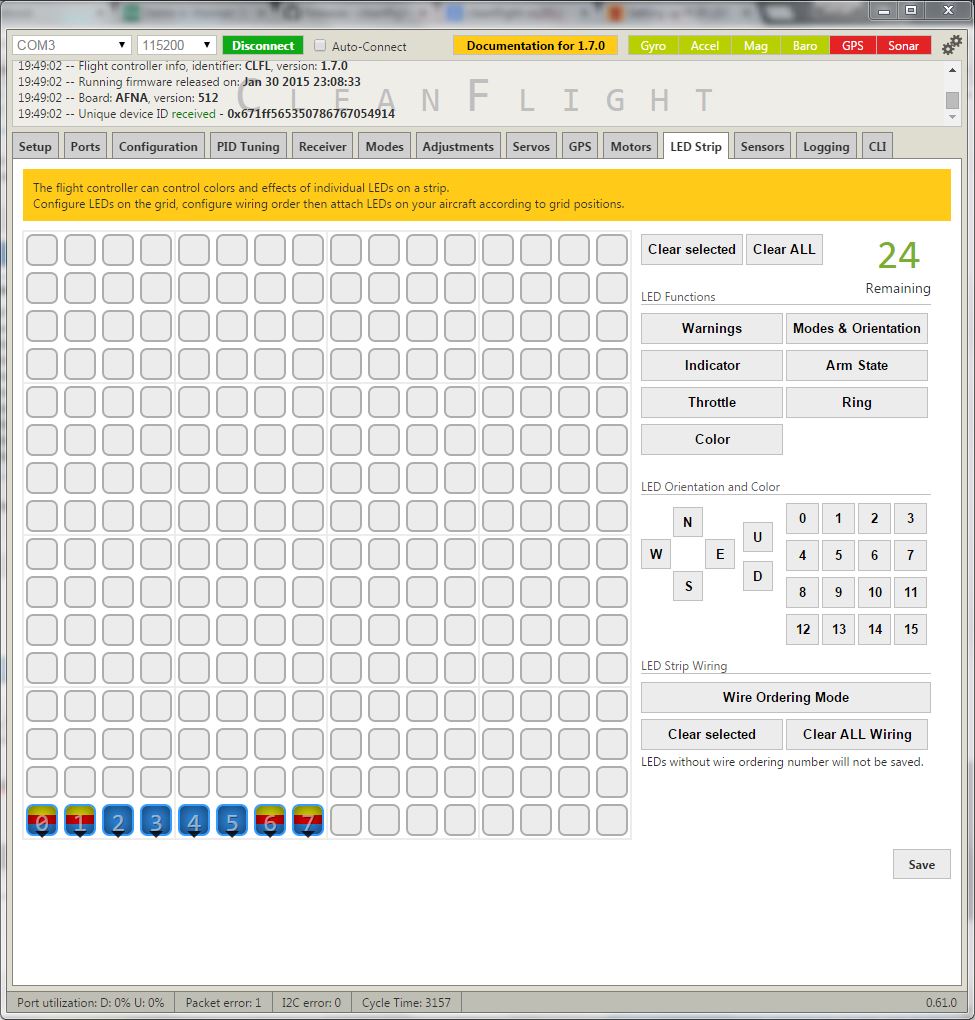Switch to the PID Tuning tab
The width and height of the screenshot is (975, 1020).
click(x=247, y=147)
